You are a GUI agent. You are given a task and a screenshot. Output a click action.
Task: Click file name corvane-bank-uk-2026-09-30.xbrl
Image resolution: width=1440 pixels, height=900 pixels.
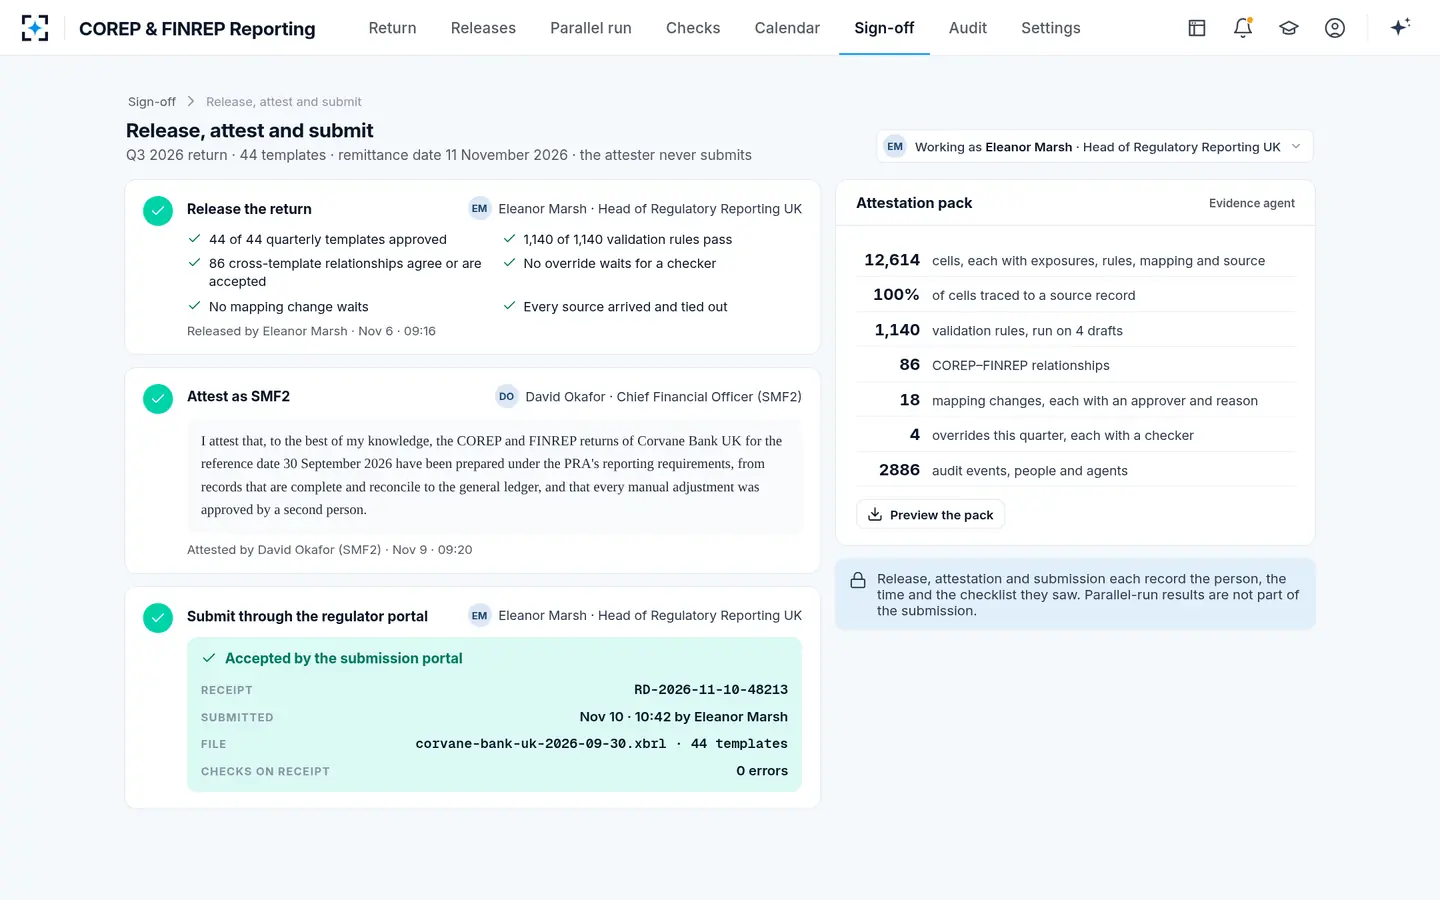tap(541, 744)
